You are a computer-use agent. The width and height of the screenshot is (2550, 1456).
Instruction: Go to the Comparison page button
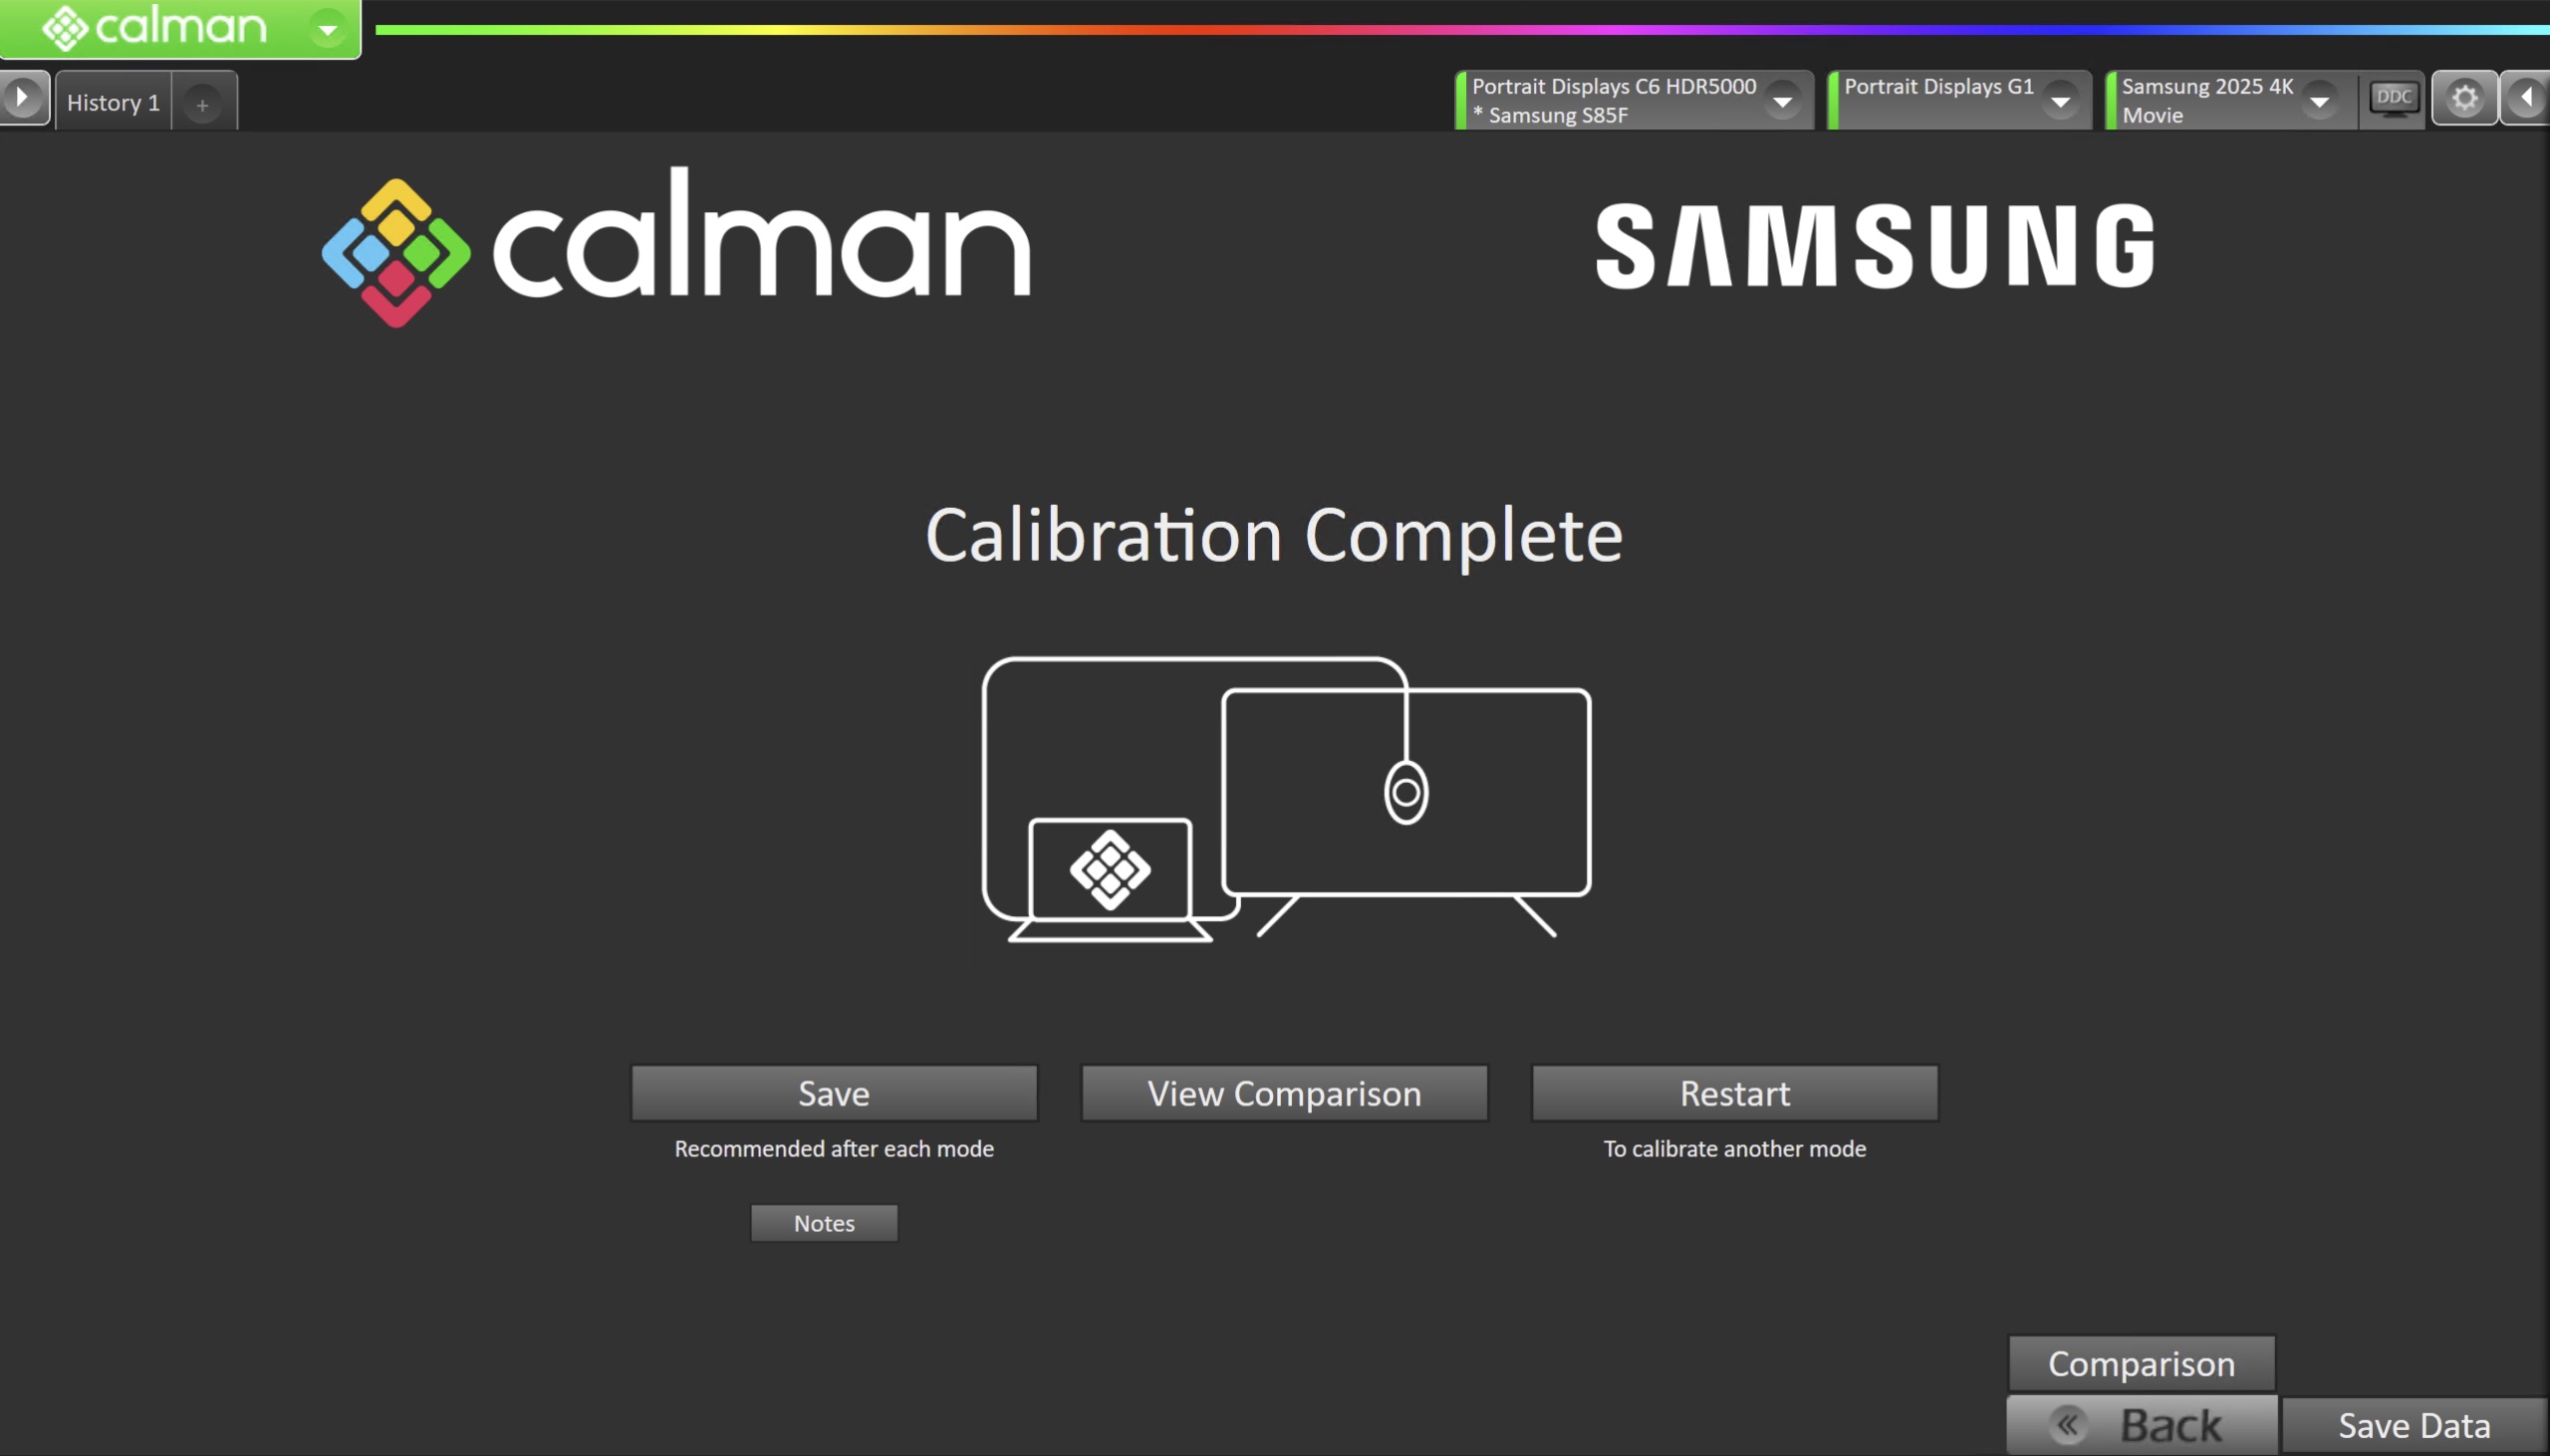coord(2141,1363)
